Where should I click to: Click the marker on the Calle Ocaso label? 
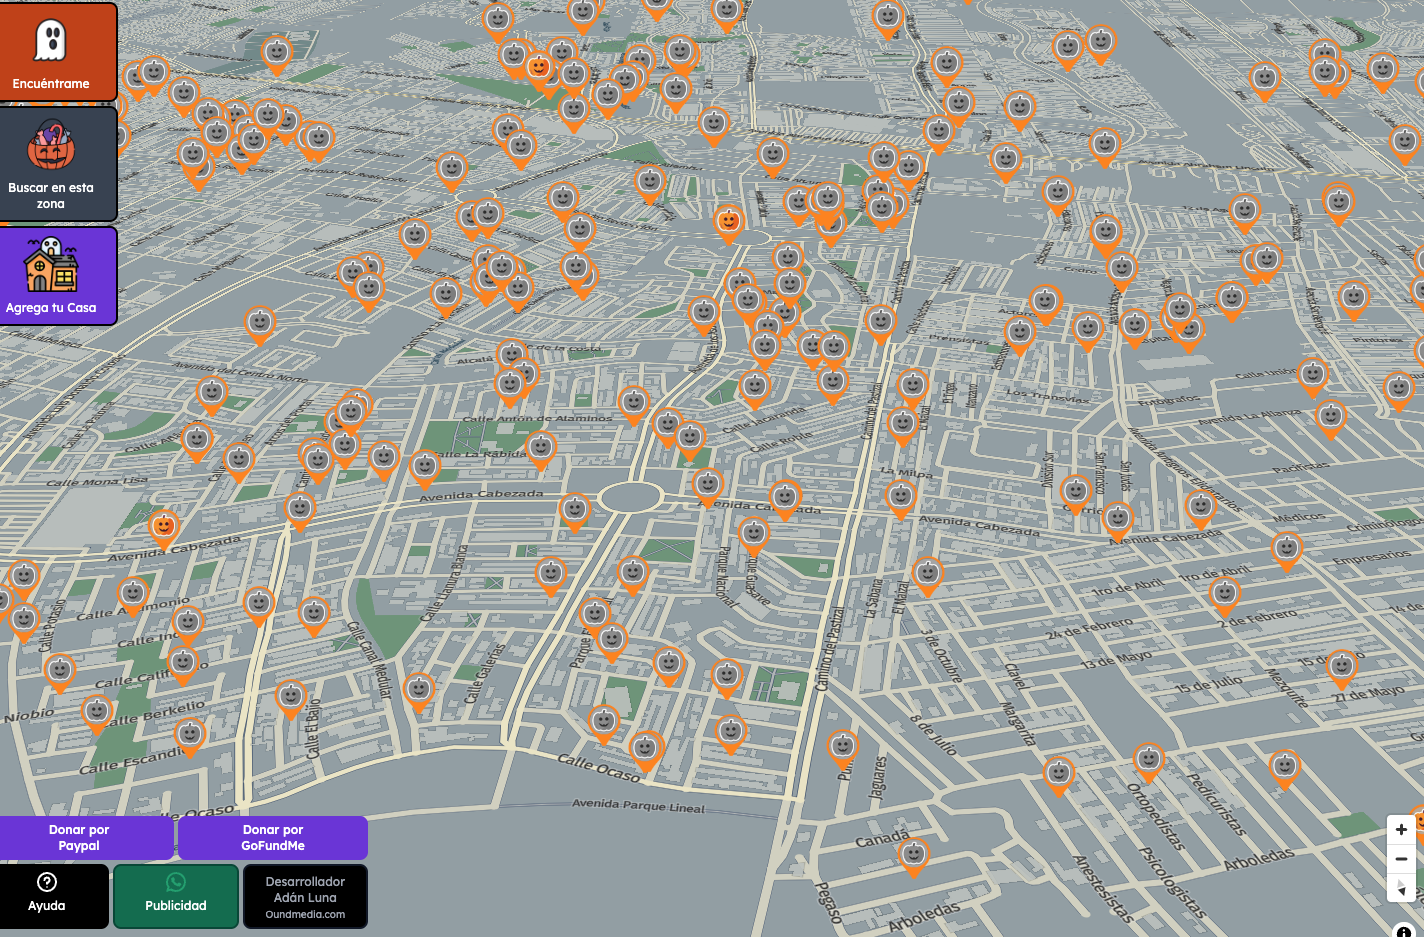click(x=646, y=748)
